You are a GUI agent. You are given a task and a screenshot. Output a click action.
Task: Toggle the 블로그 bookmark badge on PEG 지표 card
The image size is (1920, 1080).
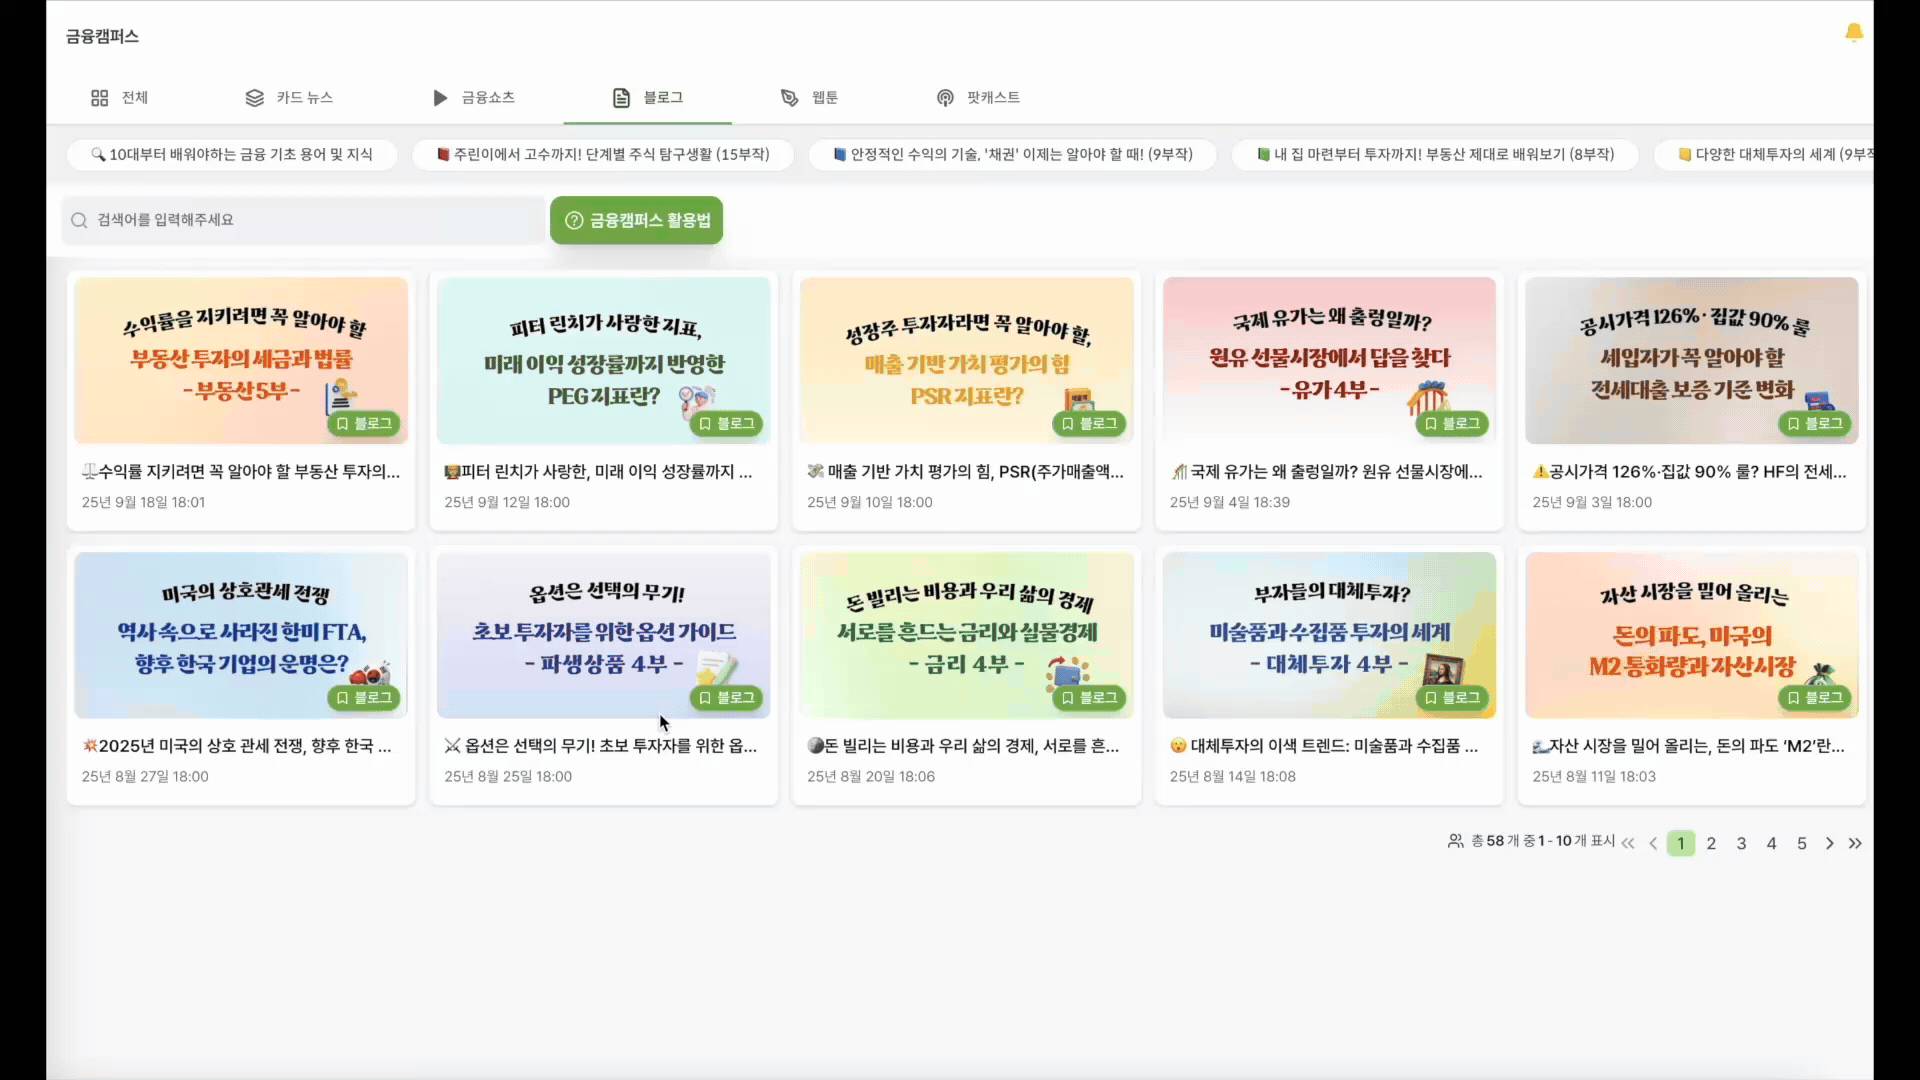coord(727,424)
